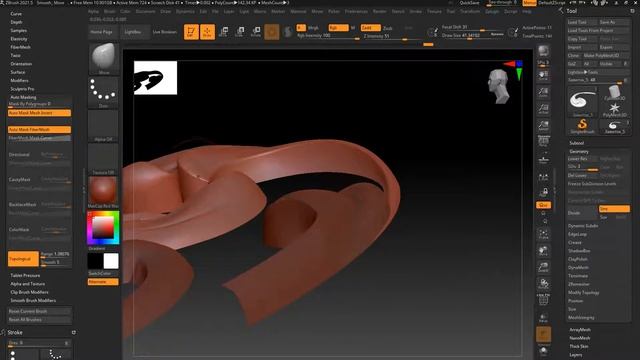Viewport: 640px width, 360px height.
Task: Expand the ZRemesher section
Action: tap(579, 284)
